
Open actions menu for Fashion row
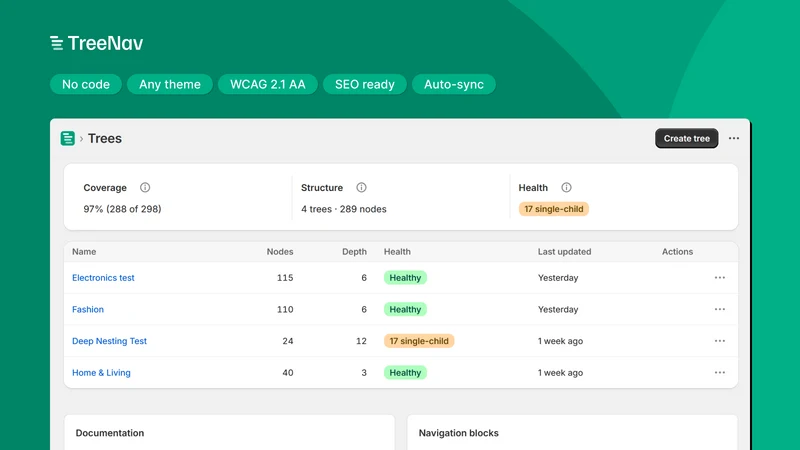(x=719, y=309)
